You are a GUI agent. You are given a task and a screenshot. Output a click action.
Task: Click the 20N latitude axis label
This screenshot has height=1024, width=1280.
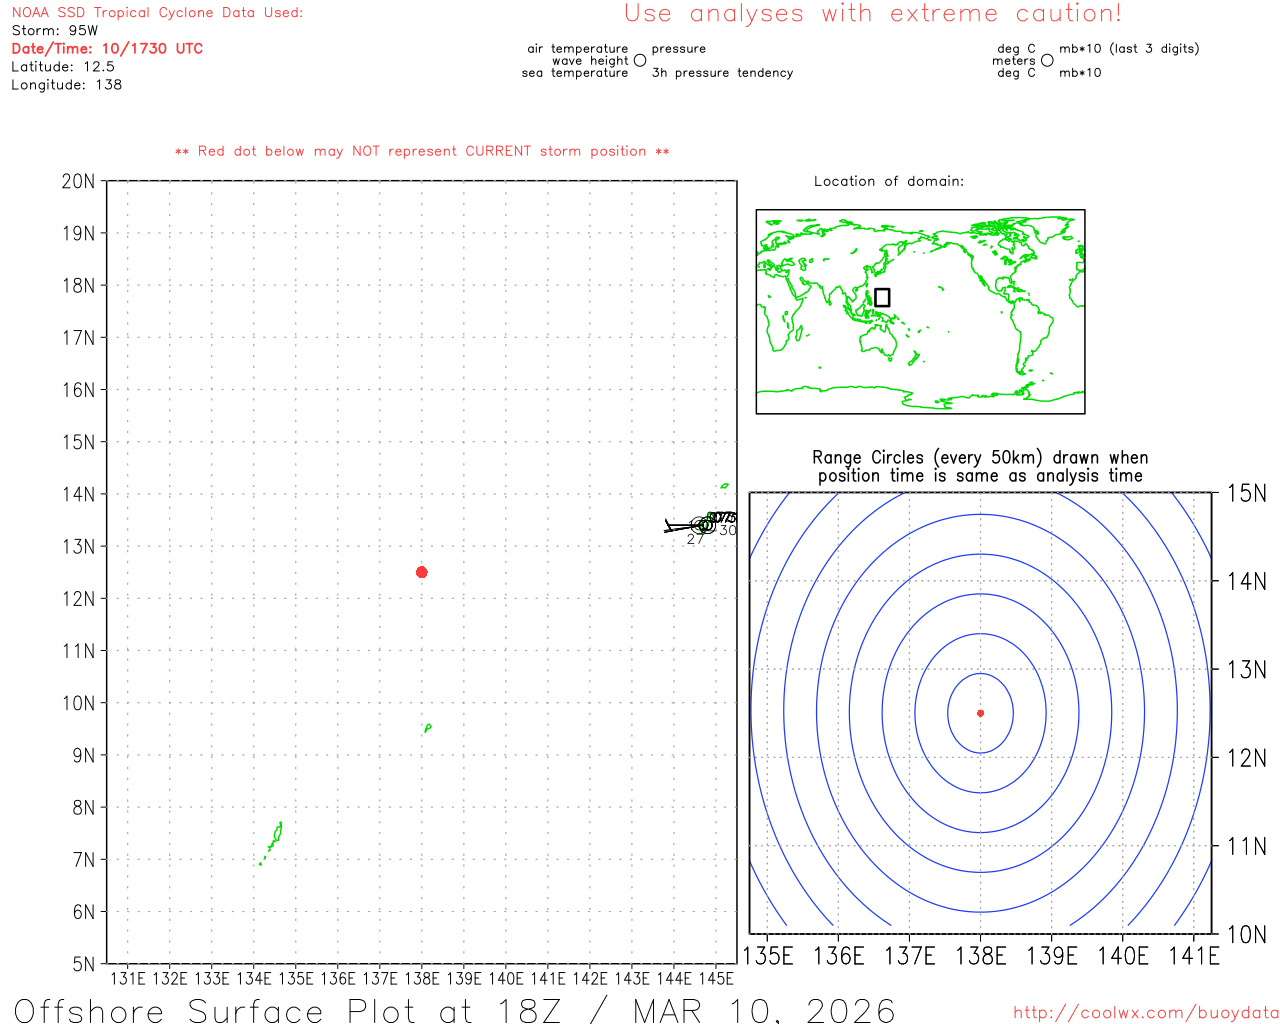78,181
